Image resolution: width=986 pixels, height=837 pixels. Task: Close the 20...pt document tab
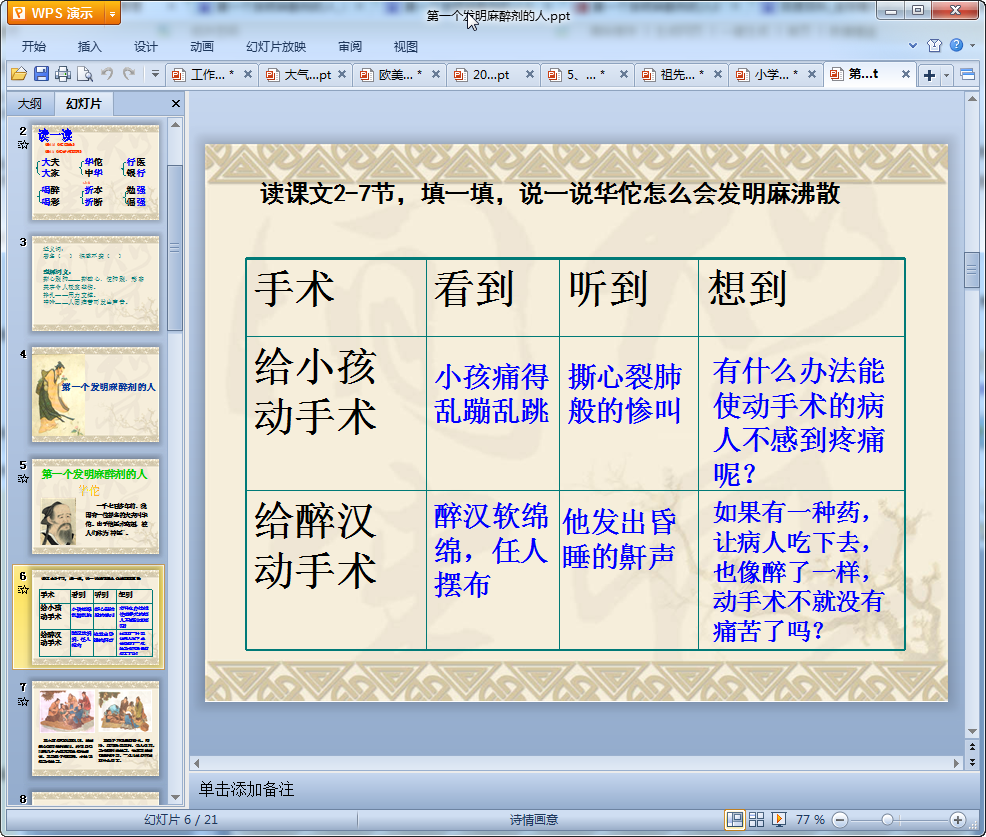click(530, 74)
